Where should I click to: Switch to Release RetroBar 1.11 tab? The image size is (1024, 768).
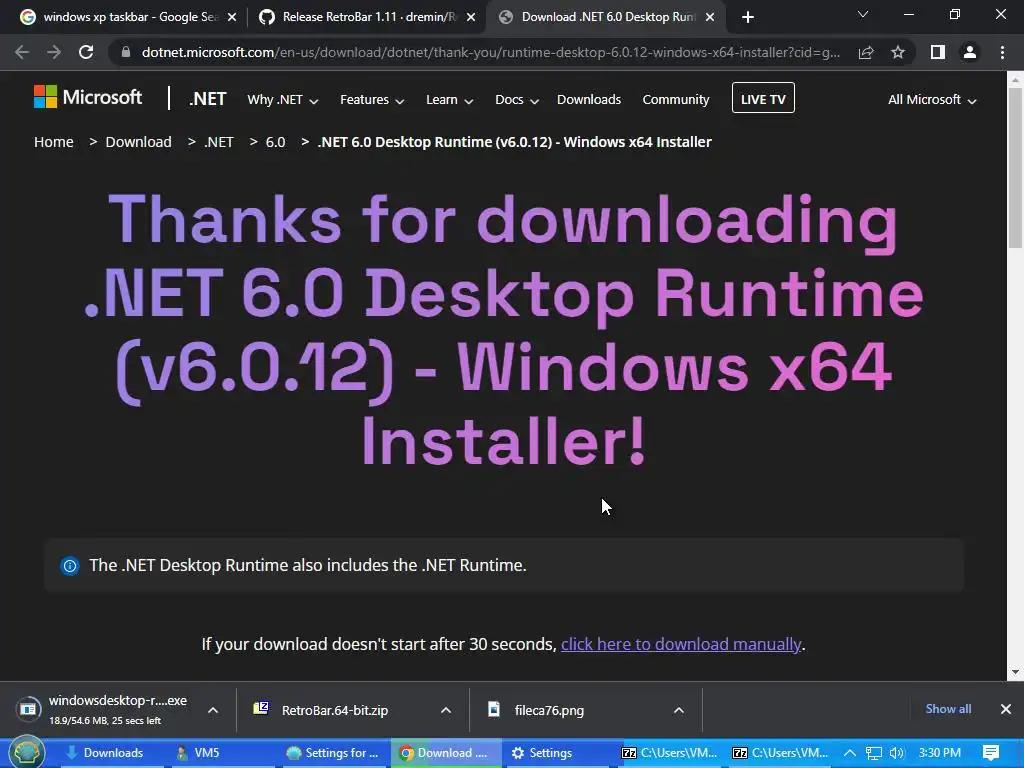[366, 17]
